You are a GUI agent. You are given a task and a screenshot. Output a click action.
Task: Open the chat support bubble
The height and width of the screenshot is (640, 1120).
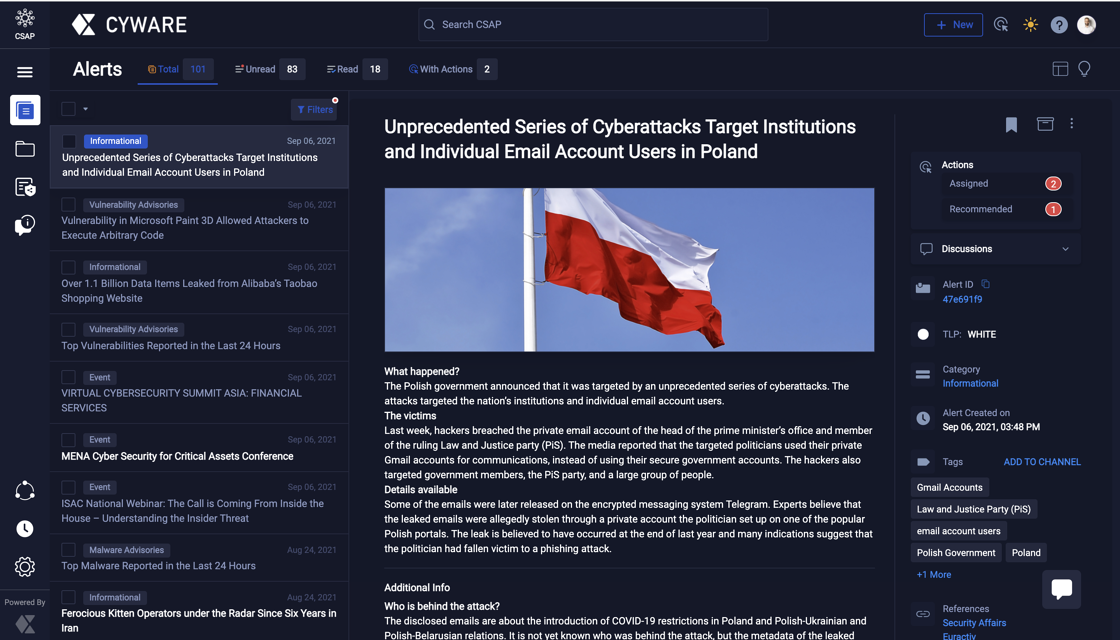(x=1061, y=589)
